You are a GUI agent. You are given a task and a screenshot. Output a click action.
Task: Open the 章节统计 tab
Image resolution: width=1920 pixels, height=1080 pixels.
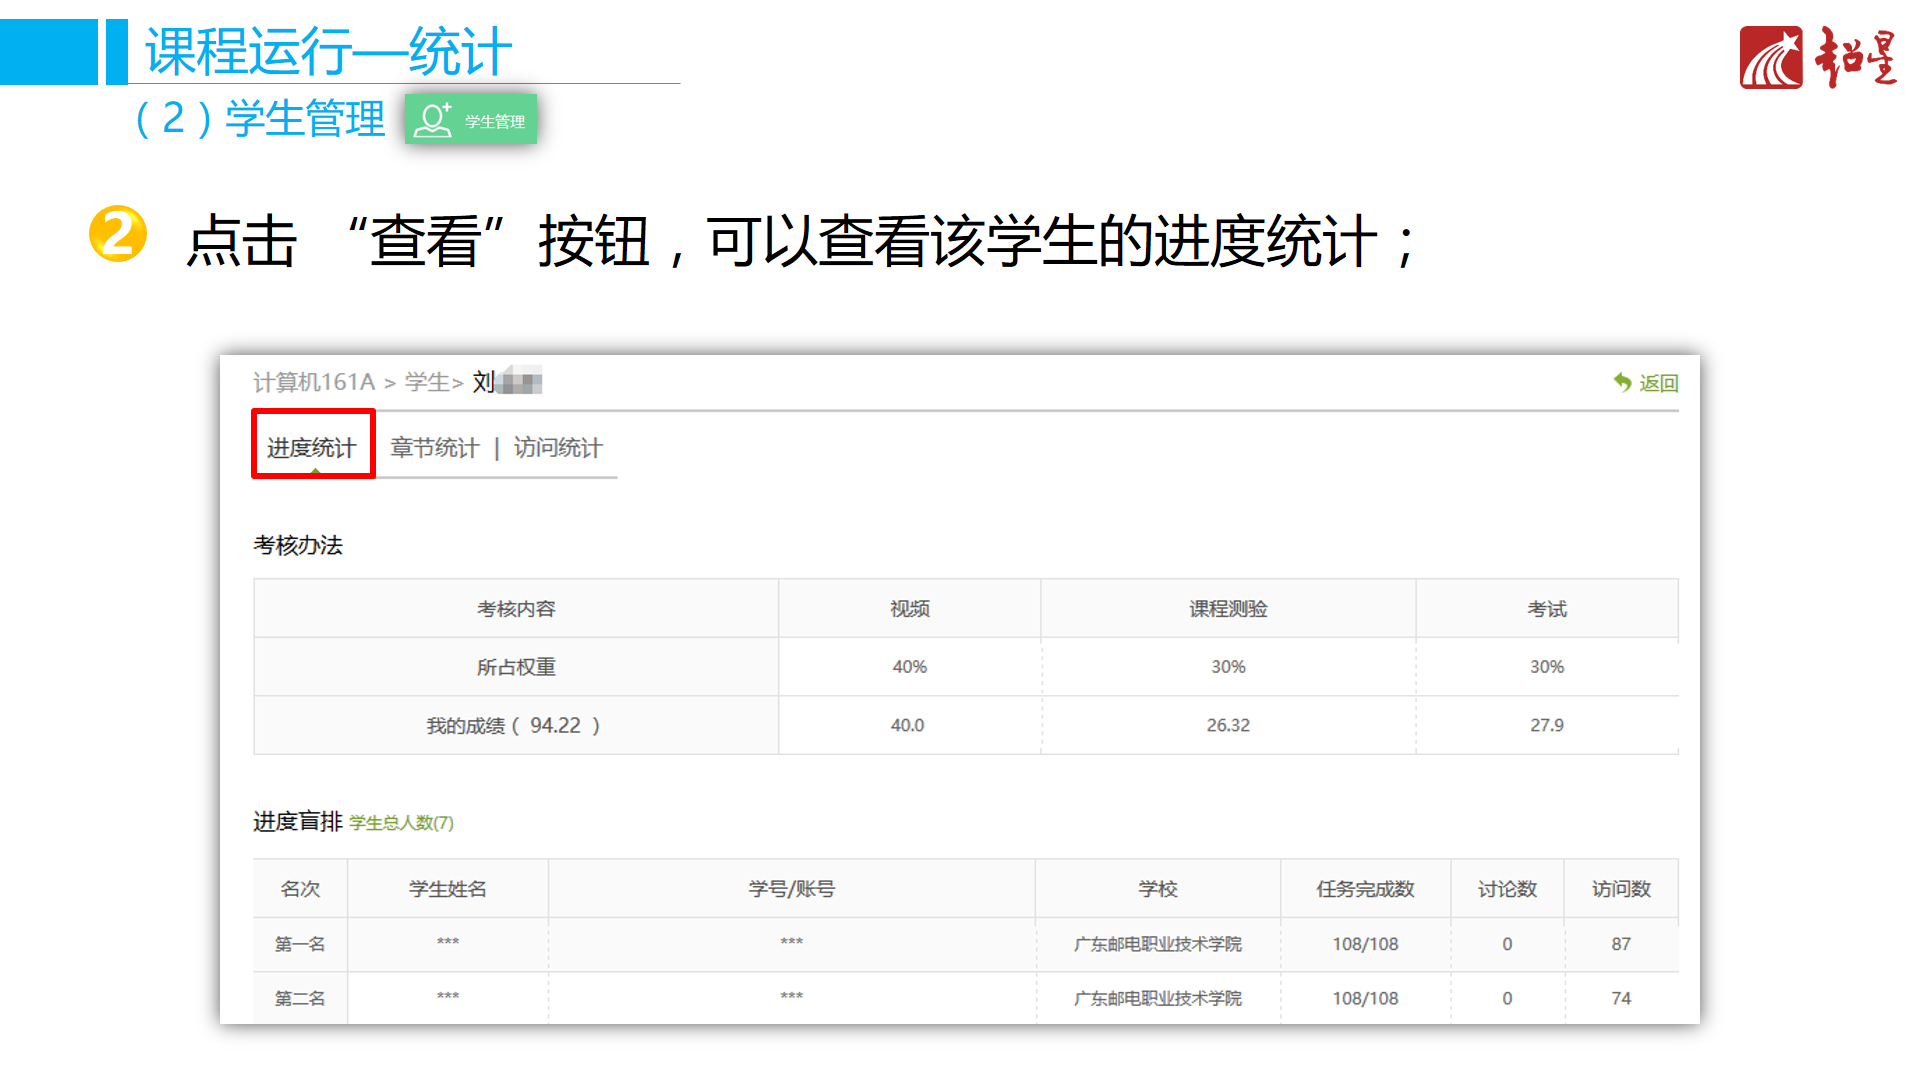[x=434, y=447]
